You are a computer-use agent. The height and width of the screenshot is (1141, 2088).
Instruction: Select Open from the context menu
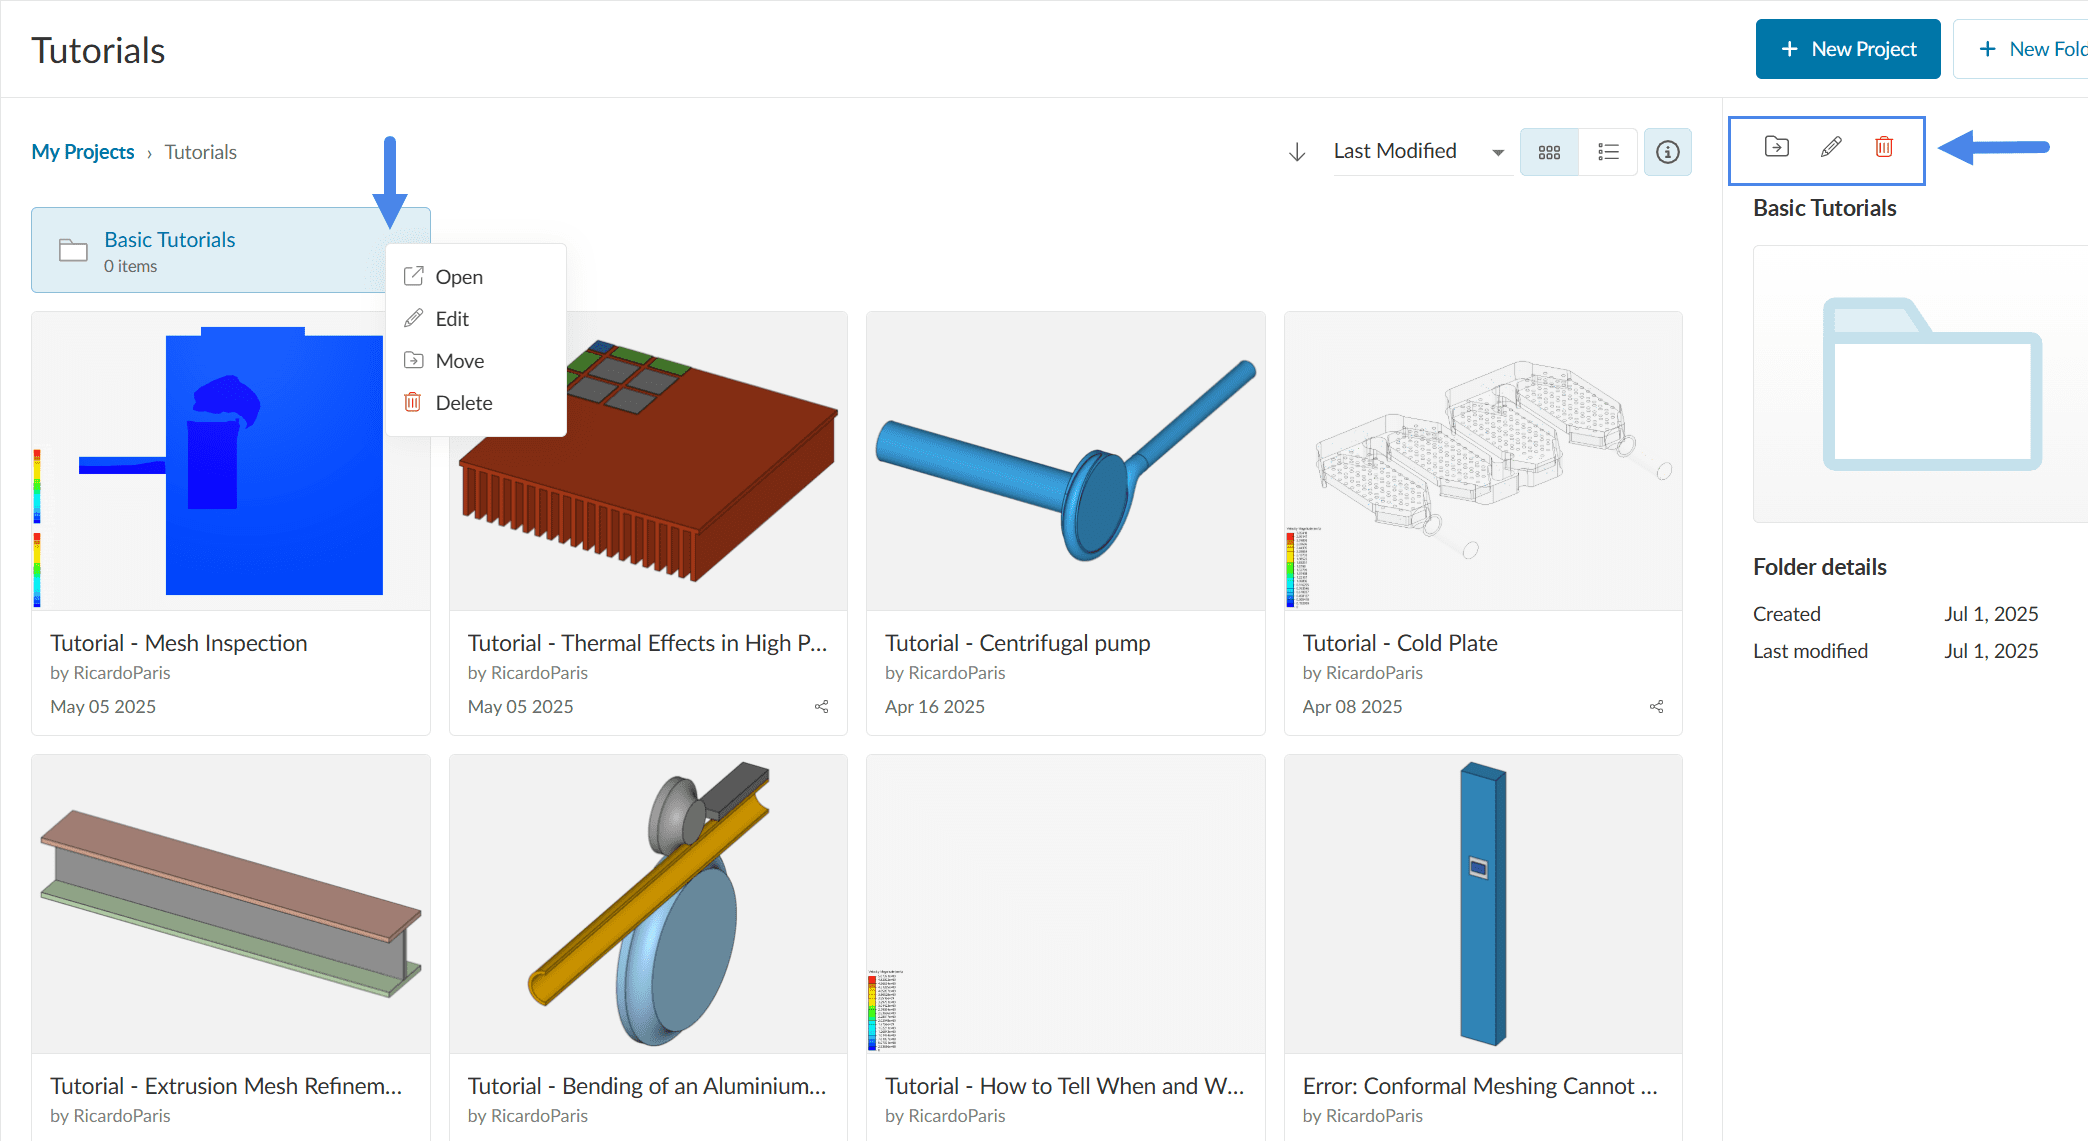(x=459, y=277)
